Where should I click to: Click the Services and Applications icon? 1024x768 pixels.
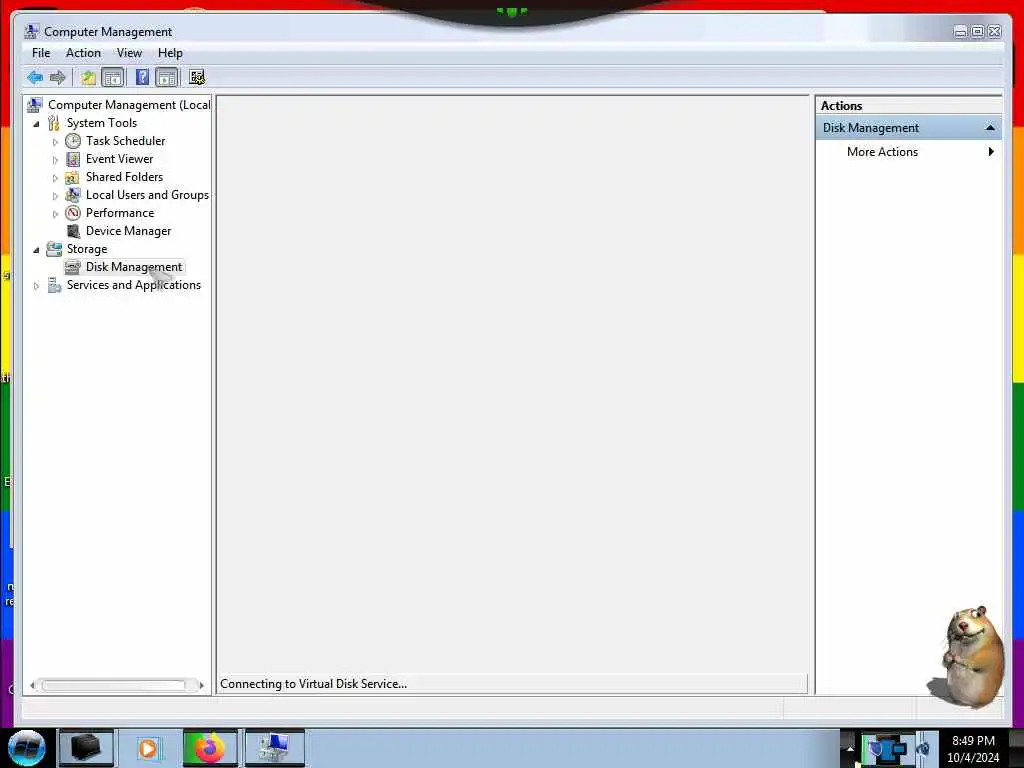tap(54, 285)
